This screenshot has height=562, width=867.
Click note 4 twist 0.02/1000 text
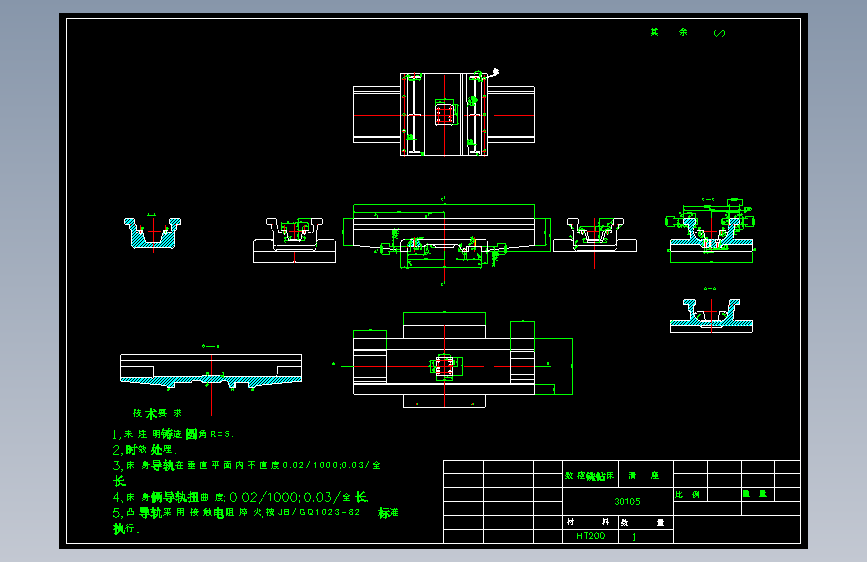(x=241, y=497)
